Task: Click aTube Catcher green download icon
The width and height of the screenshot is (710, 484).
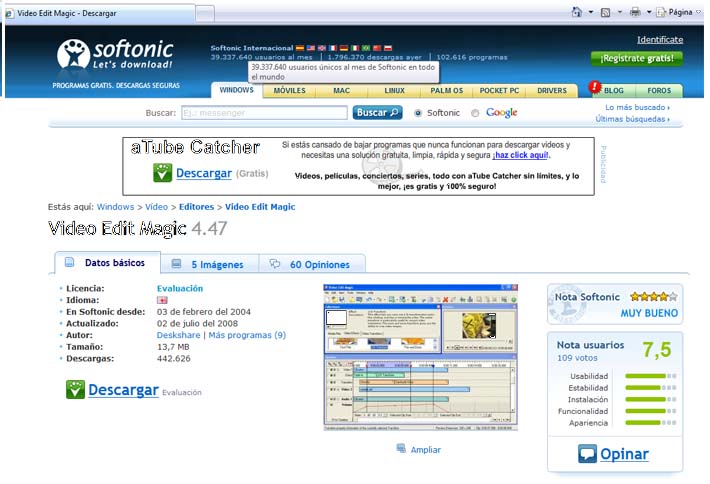Action: point(162,173)
